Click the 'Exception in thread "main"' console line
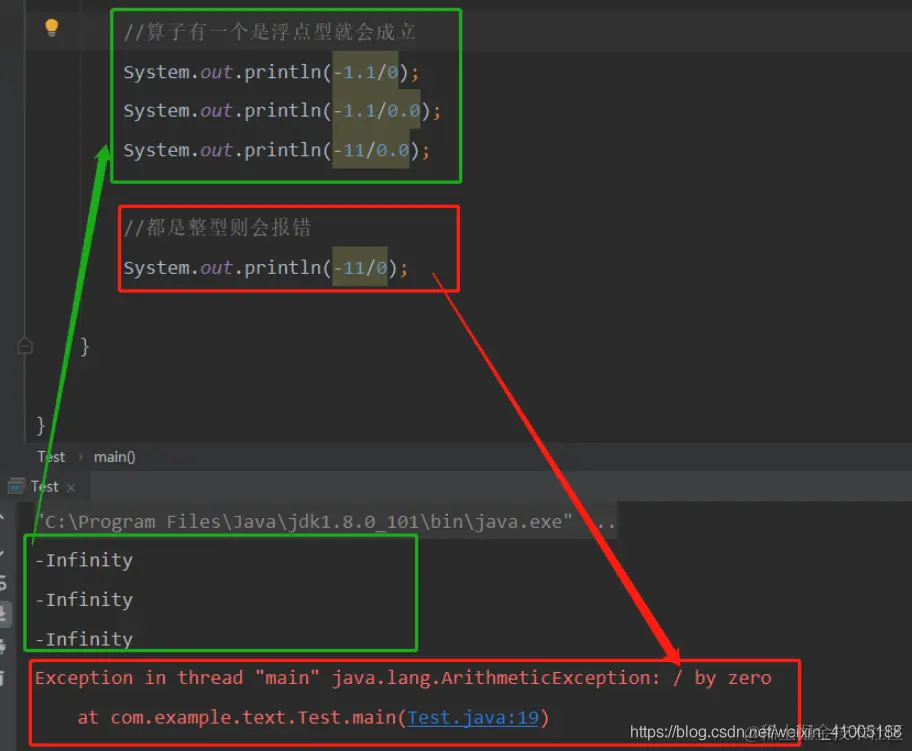912x751 pixels. (x=403, y=678)
